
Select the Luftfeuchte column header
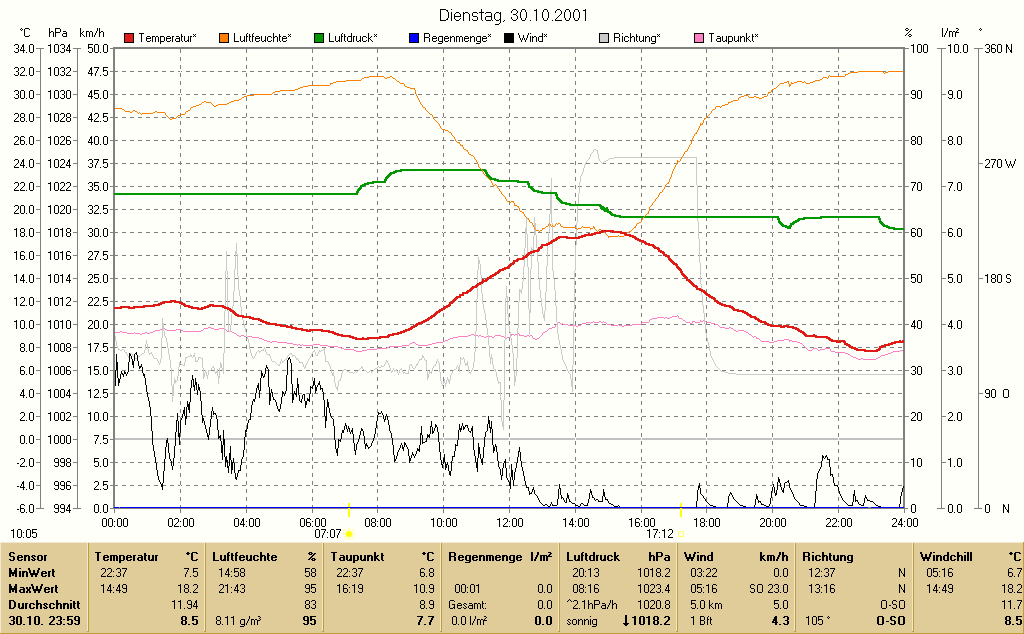click(x=244, y=557)
